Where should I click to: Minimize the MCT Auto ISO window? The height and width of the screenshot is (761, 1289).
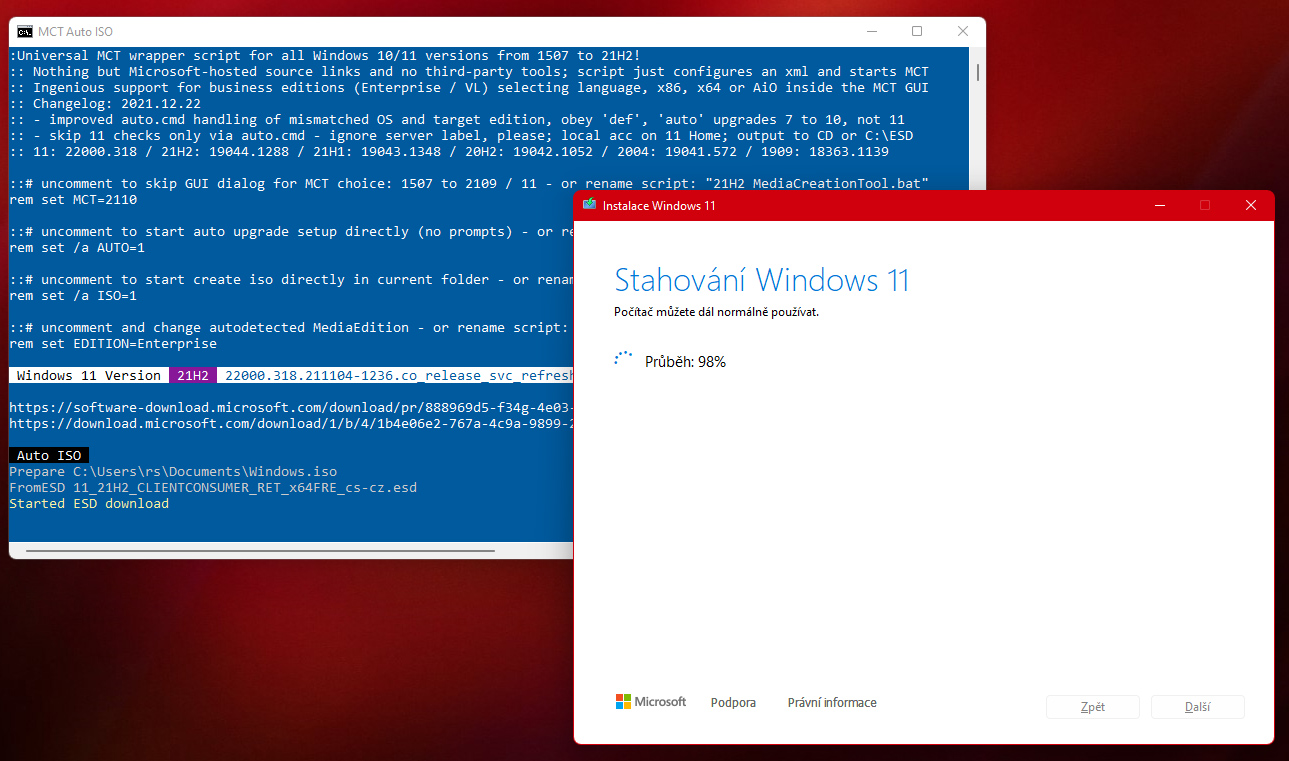[871, 32]
